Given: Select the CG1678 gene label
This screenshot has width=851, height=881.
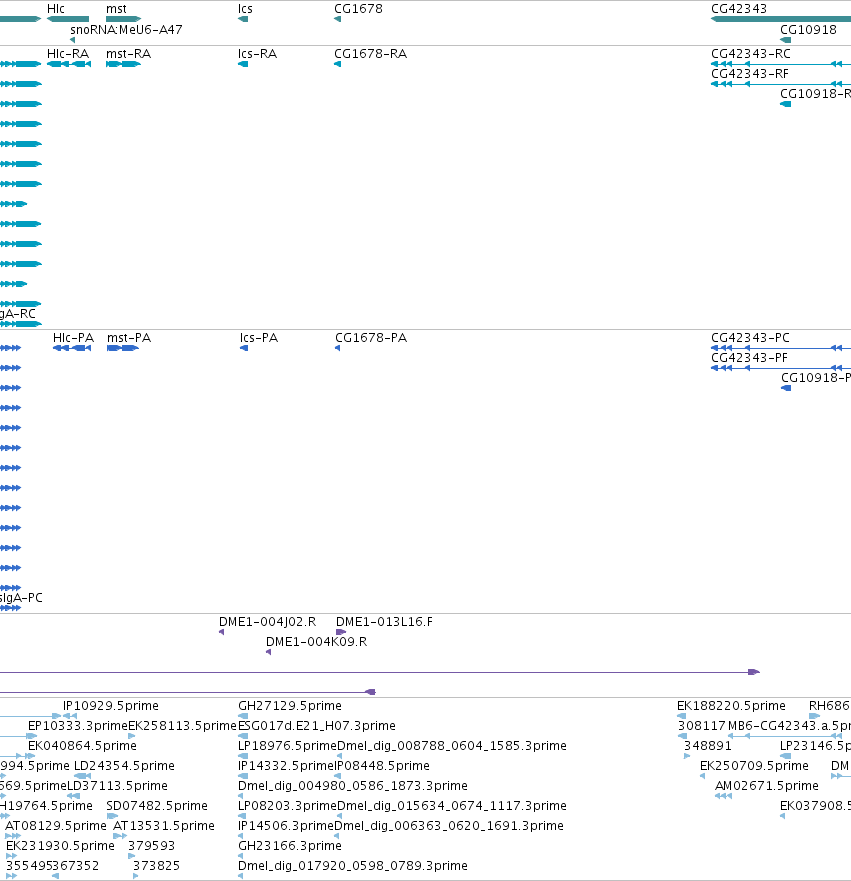Looking at the screenshot, I should point(358,9).
